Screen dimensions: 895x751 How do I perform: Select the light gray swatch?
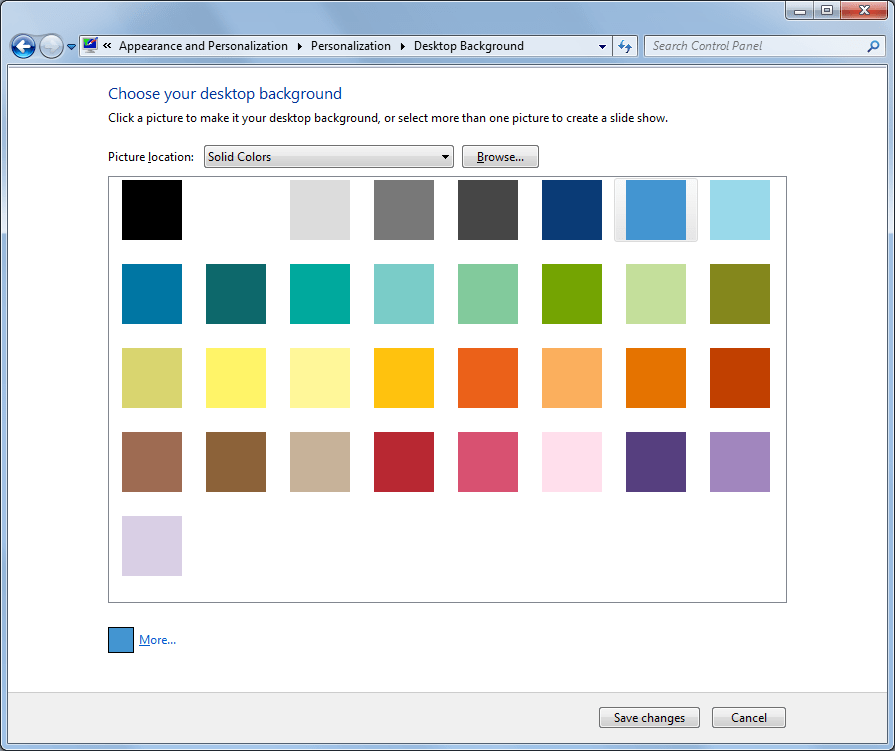[x=320, y=210]
